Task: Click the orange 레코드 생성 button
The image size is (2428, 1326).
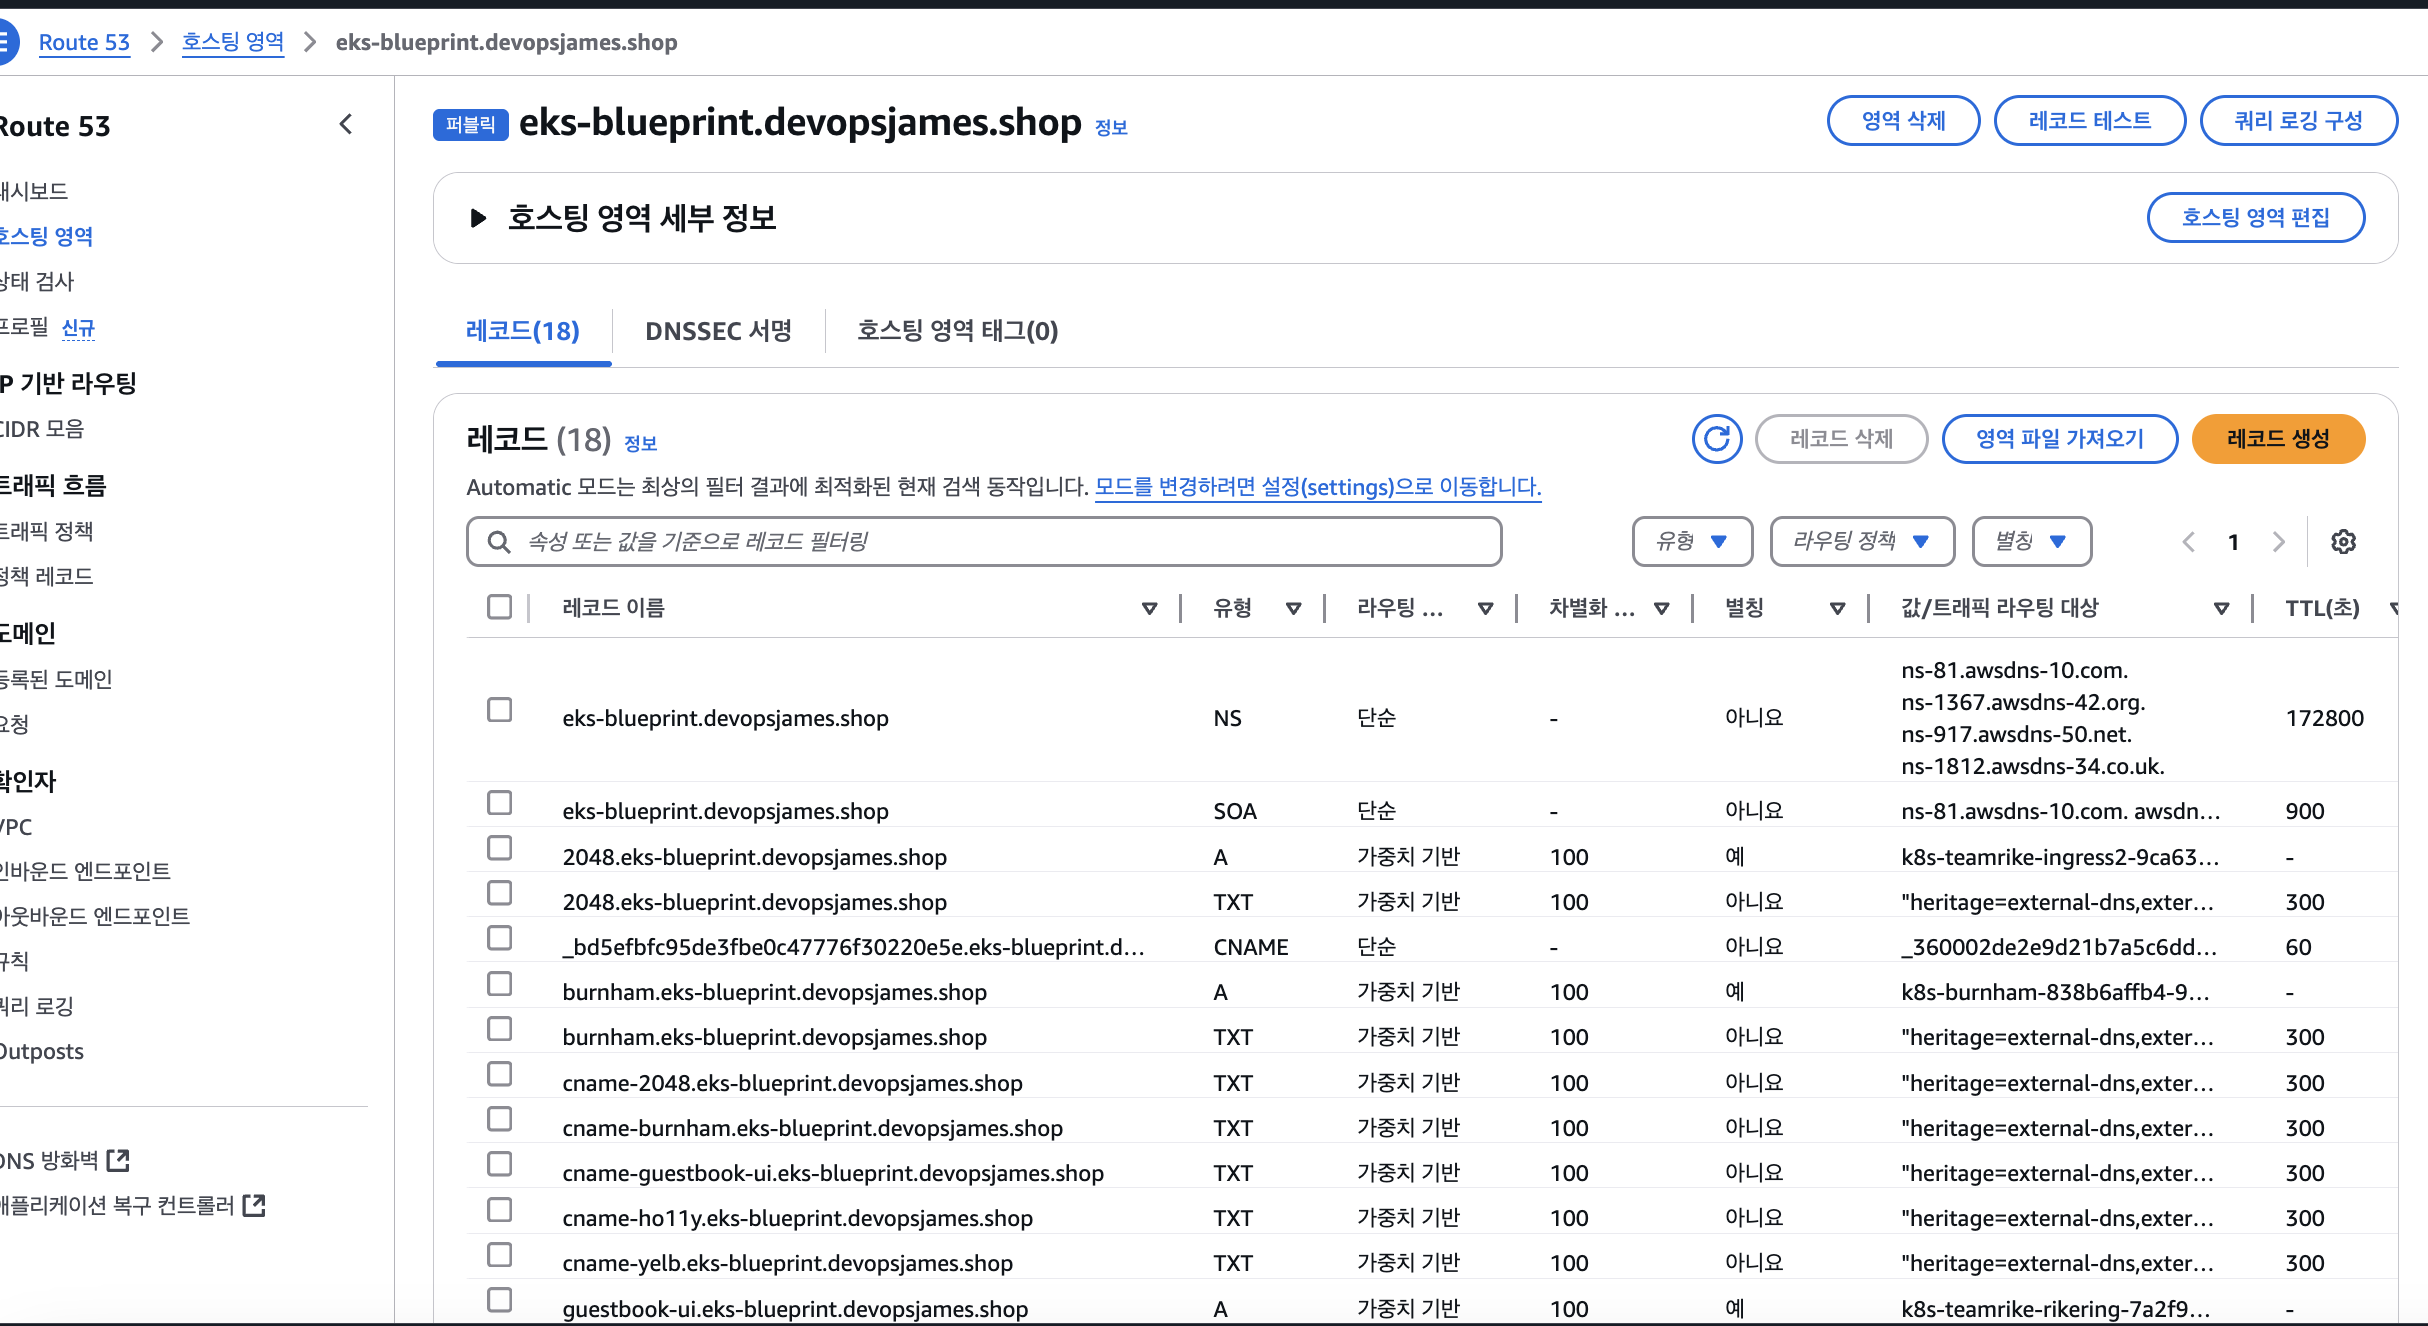Action: click(x=2277, y=439)
